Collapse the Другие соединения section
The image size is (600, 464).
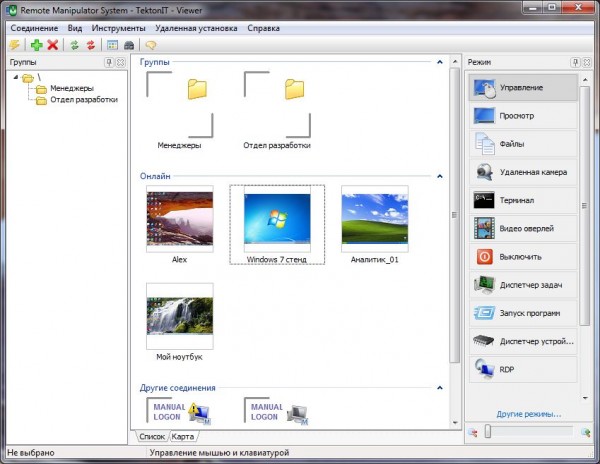pyautogui.click(x=440, y=386)
